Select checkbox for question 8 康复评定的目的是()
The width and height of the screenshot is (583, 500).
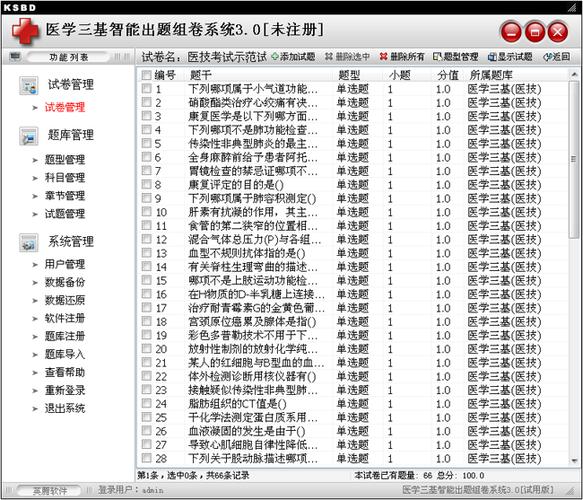(x=146, y=185)
